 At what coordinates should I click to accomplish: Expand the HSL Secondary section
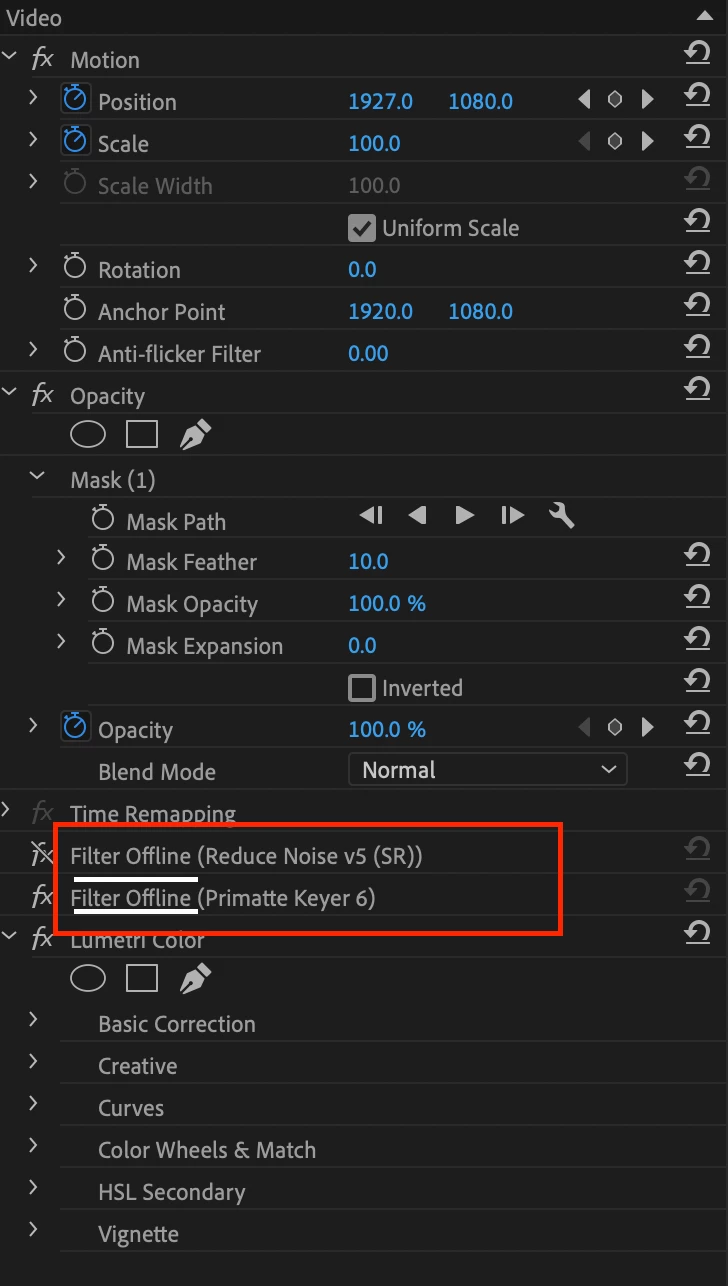(33, 1187)
